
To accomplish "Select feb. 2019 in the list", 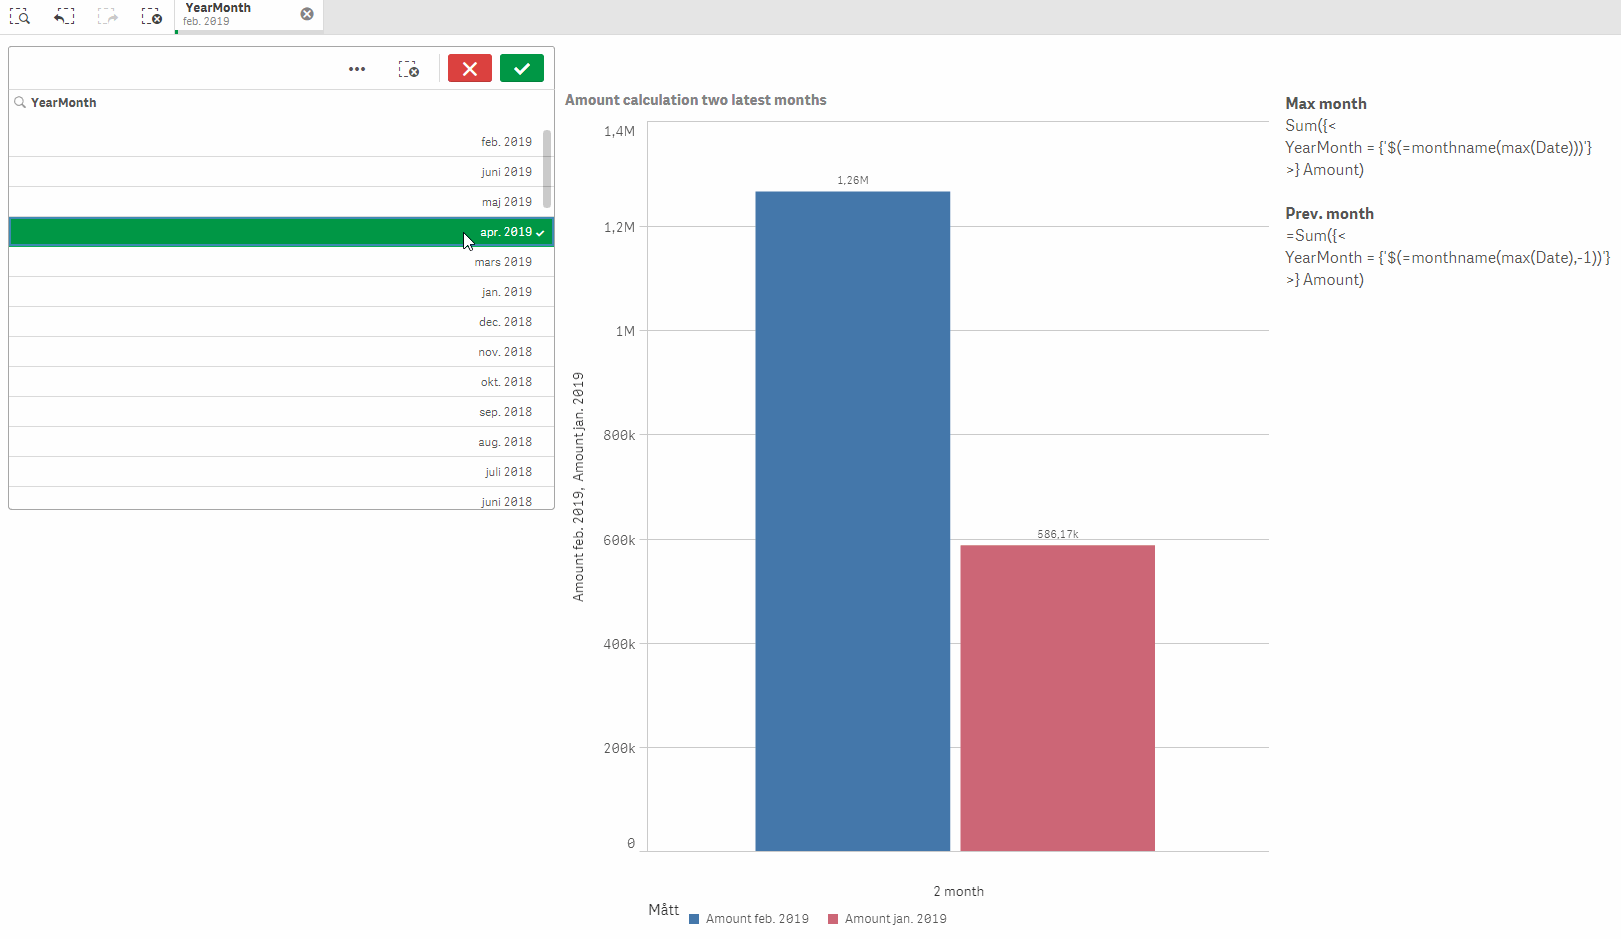I will [x=281, y=142].
